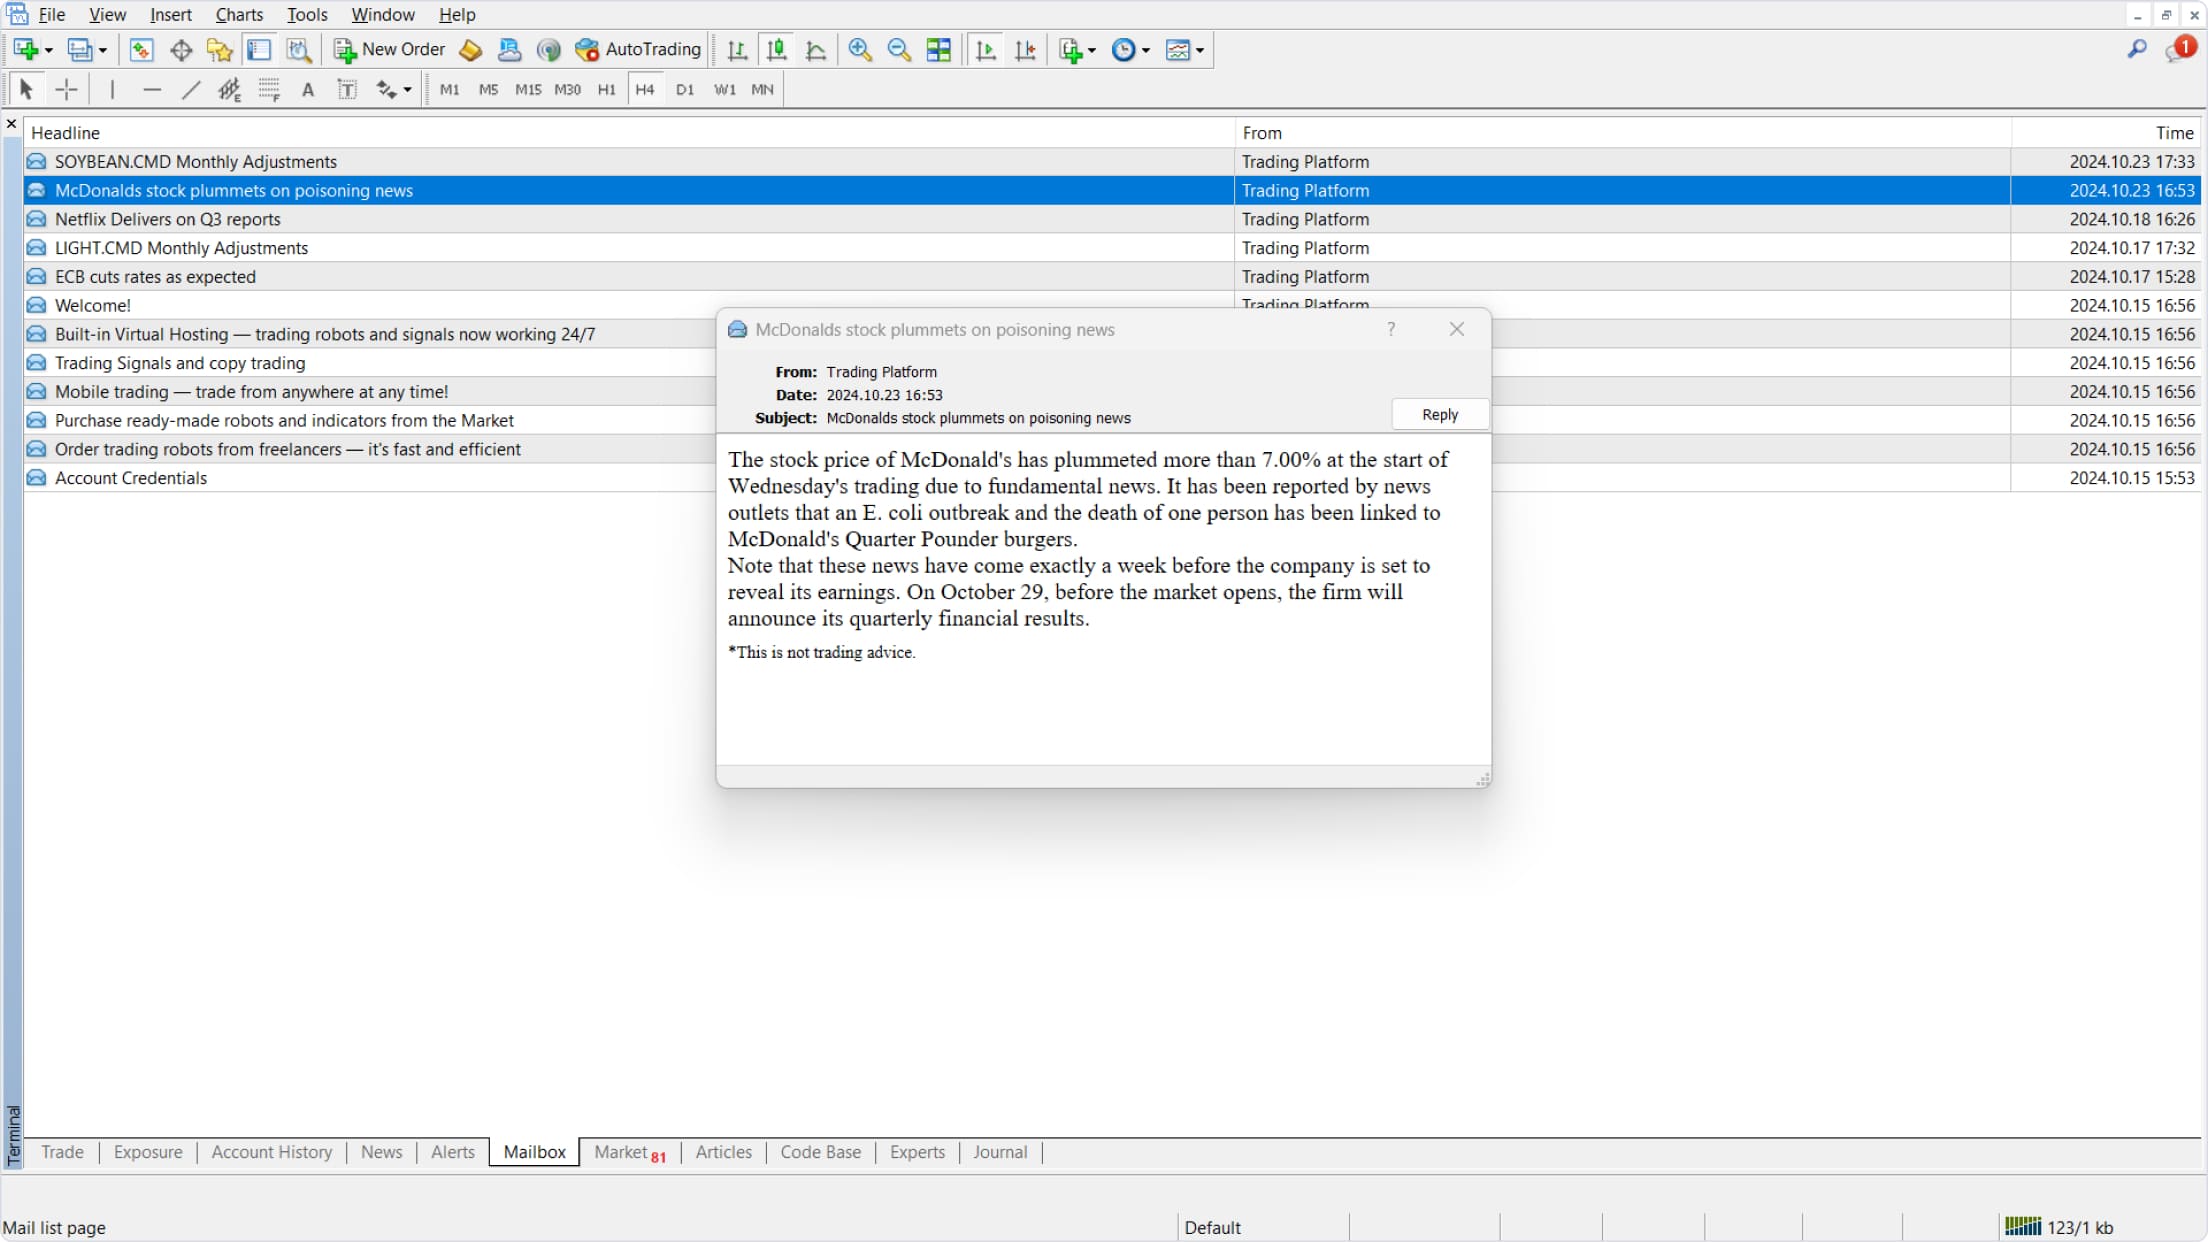Screen dimensions: 2208x1243
Task: Toggle AutoTrading on or off
Action: click(x=639, y=50)
